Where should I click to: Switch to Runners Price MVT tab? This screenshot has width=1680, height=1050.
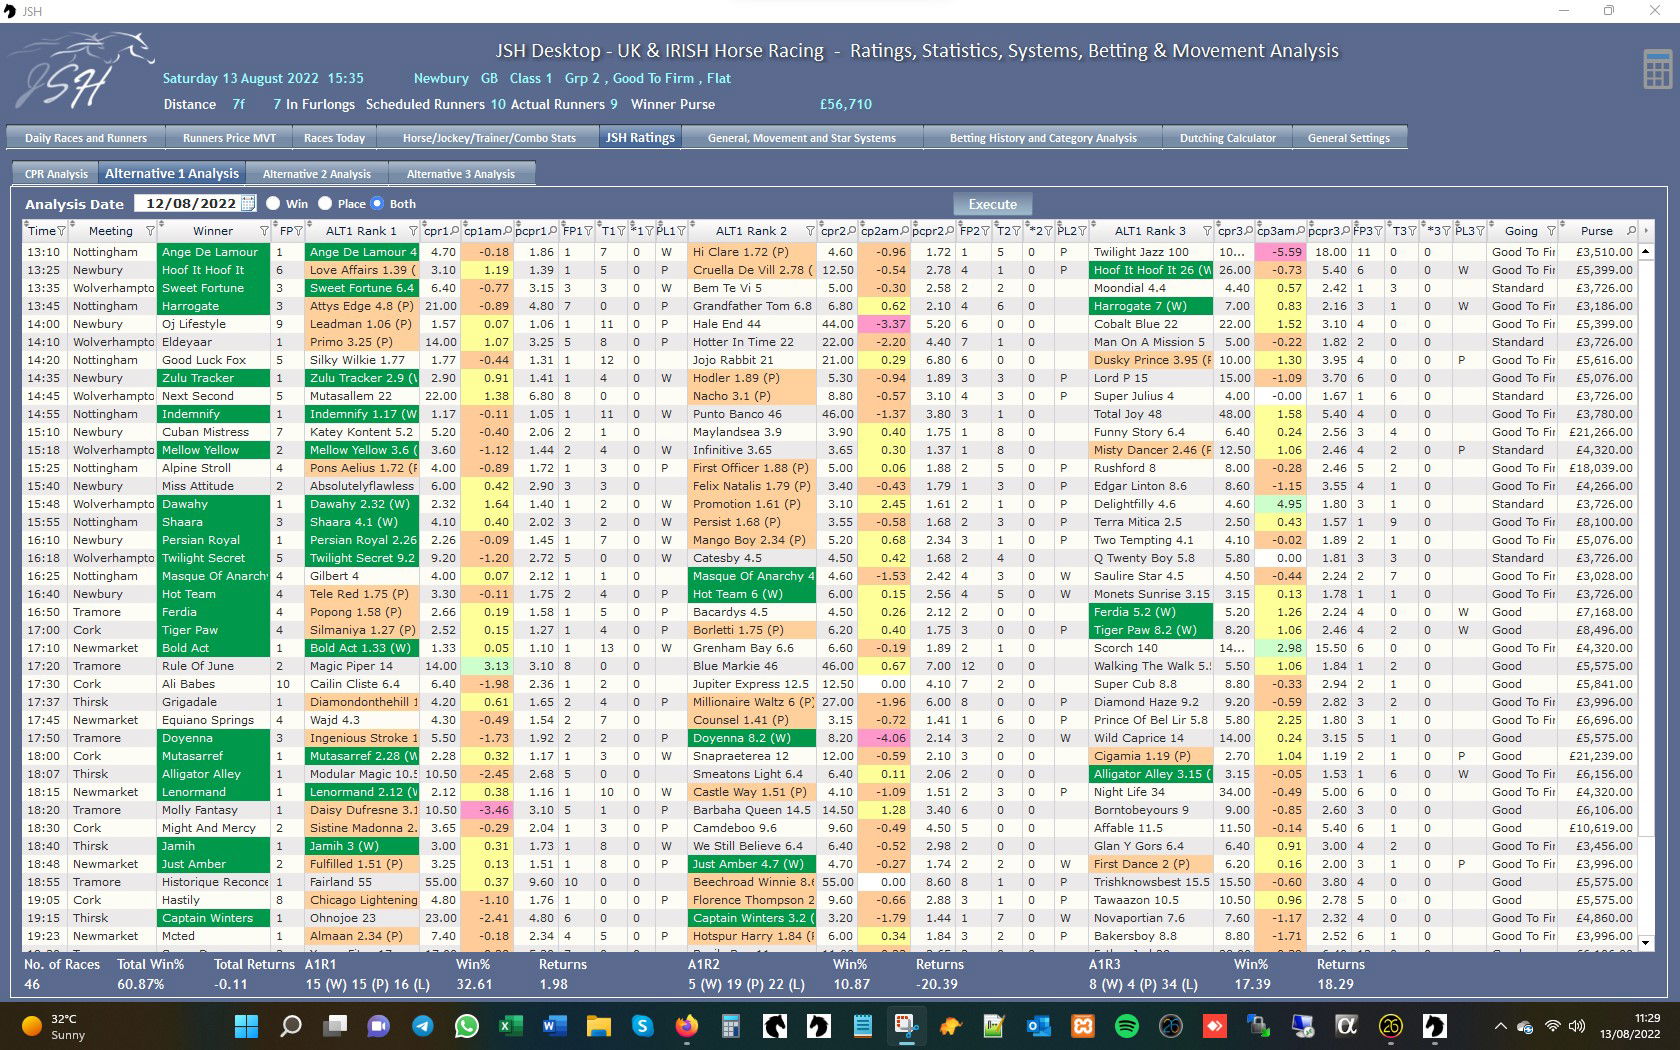point(229,138)
